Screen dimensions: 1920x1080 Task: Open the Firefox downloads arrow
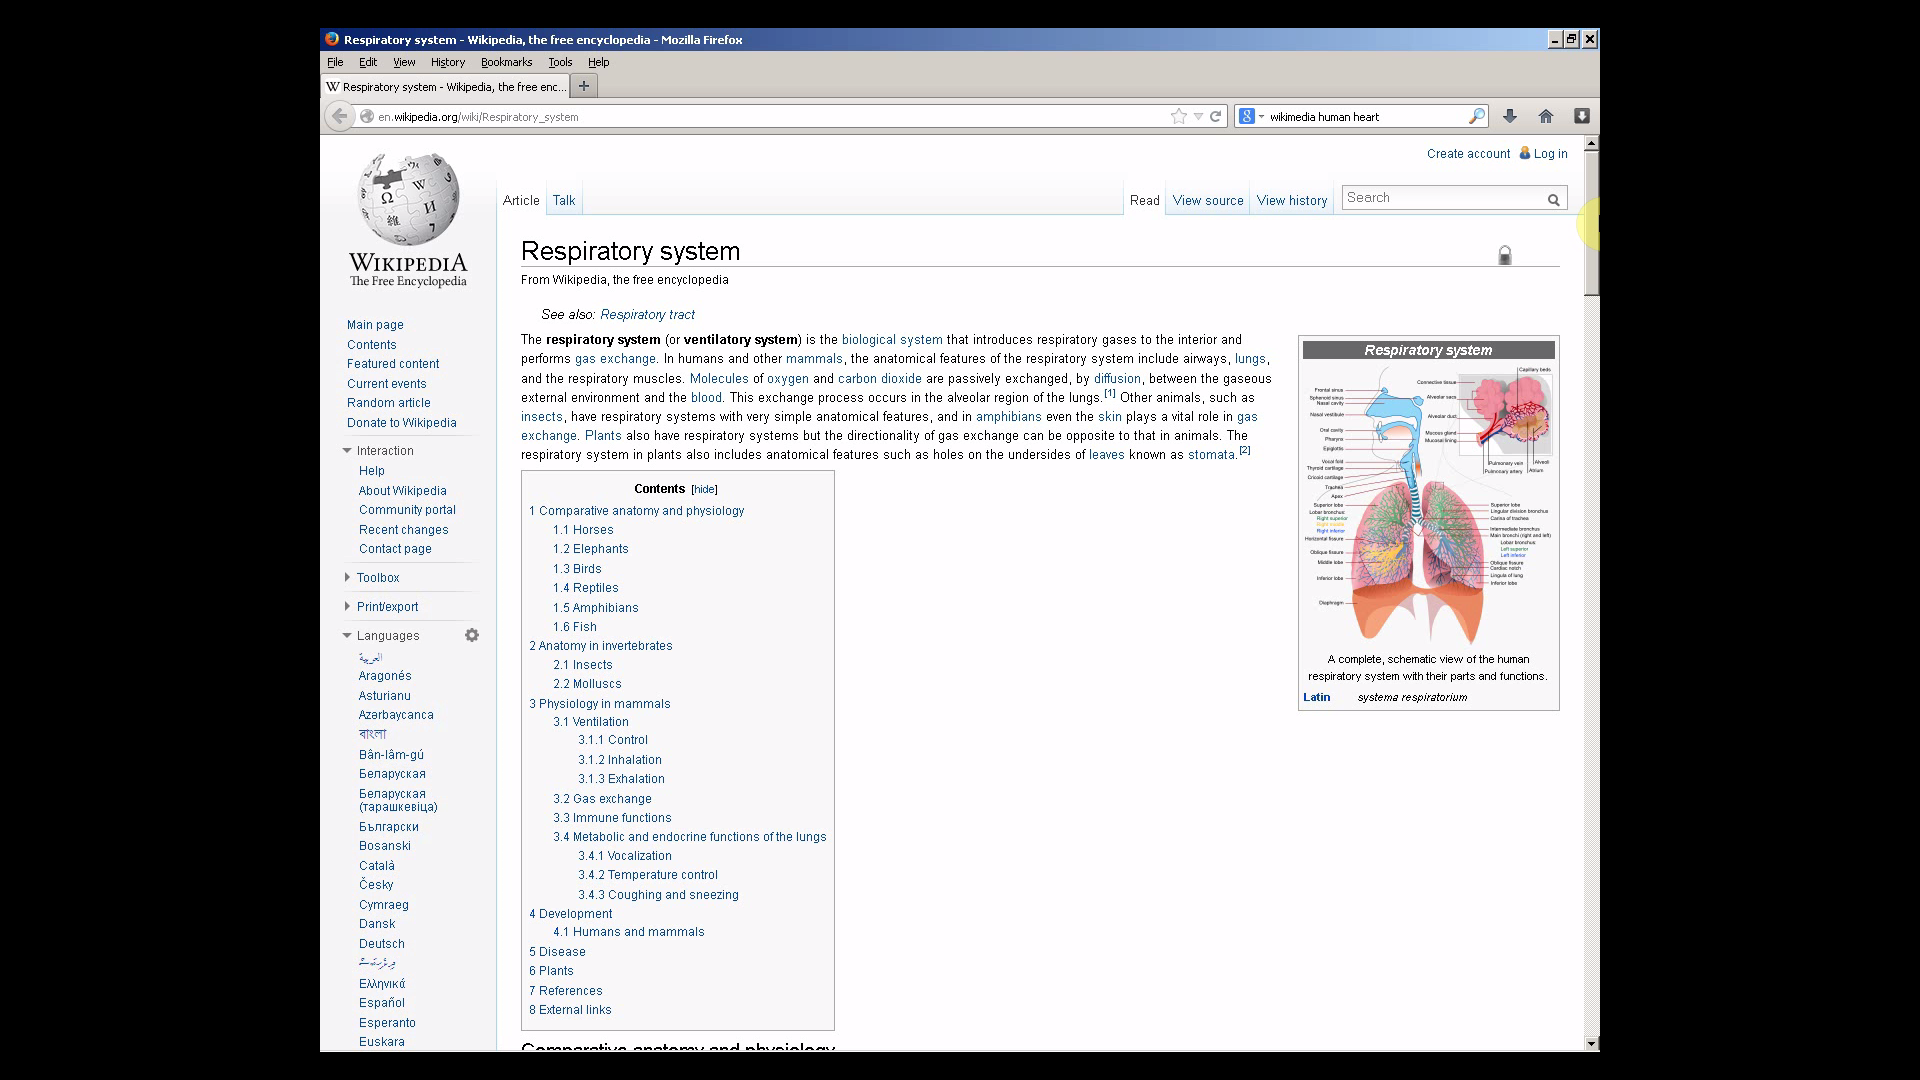[1510, 116]
